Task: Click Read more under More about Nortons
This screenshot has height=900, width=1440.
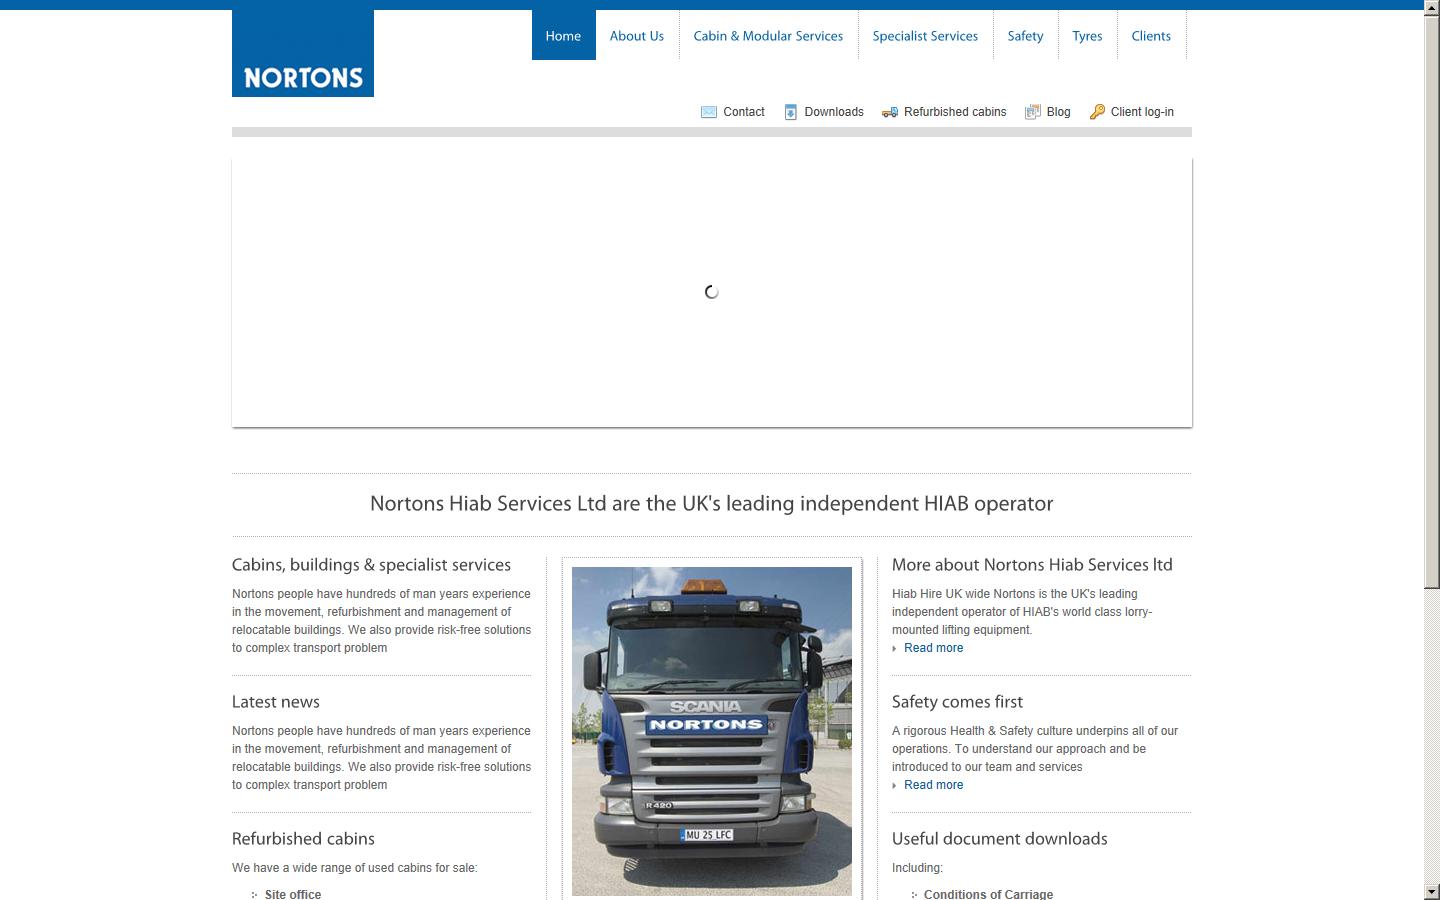Action: coord(933,648)
